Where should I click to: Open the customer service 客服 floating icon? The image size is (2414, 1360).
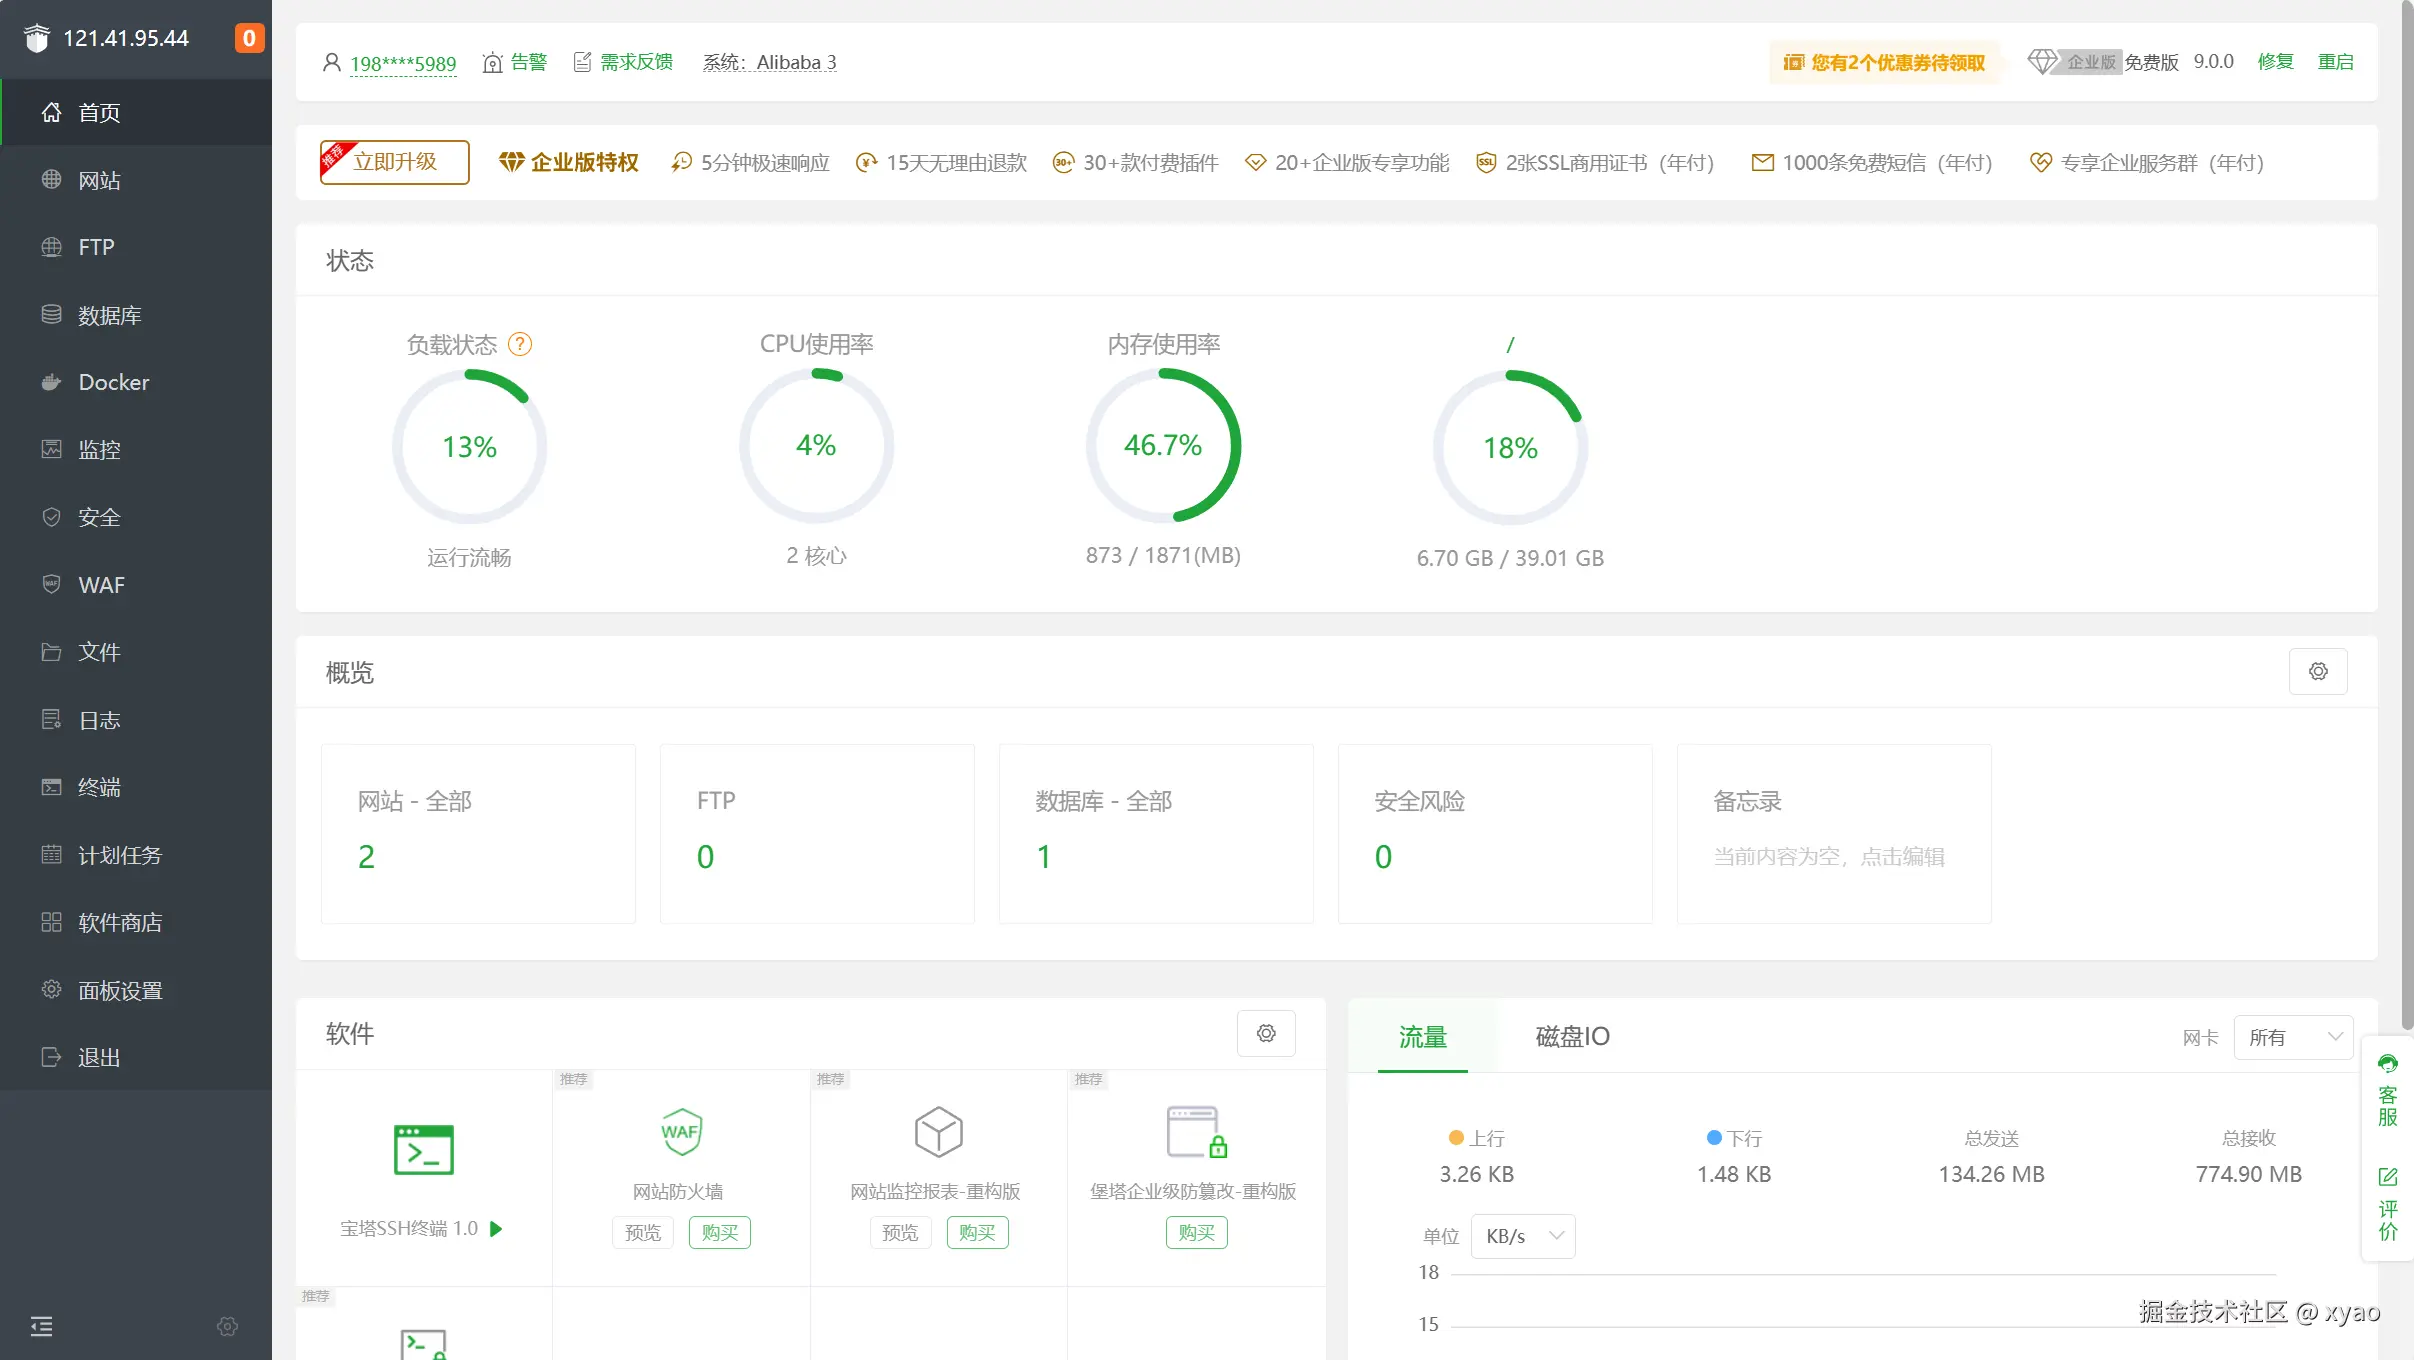click(x=2387, y=1090)
